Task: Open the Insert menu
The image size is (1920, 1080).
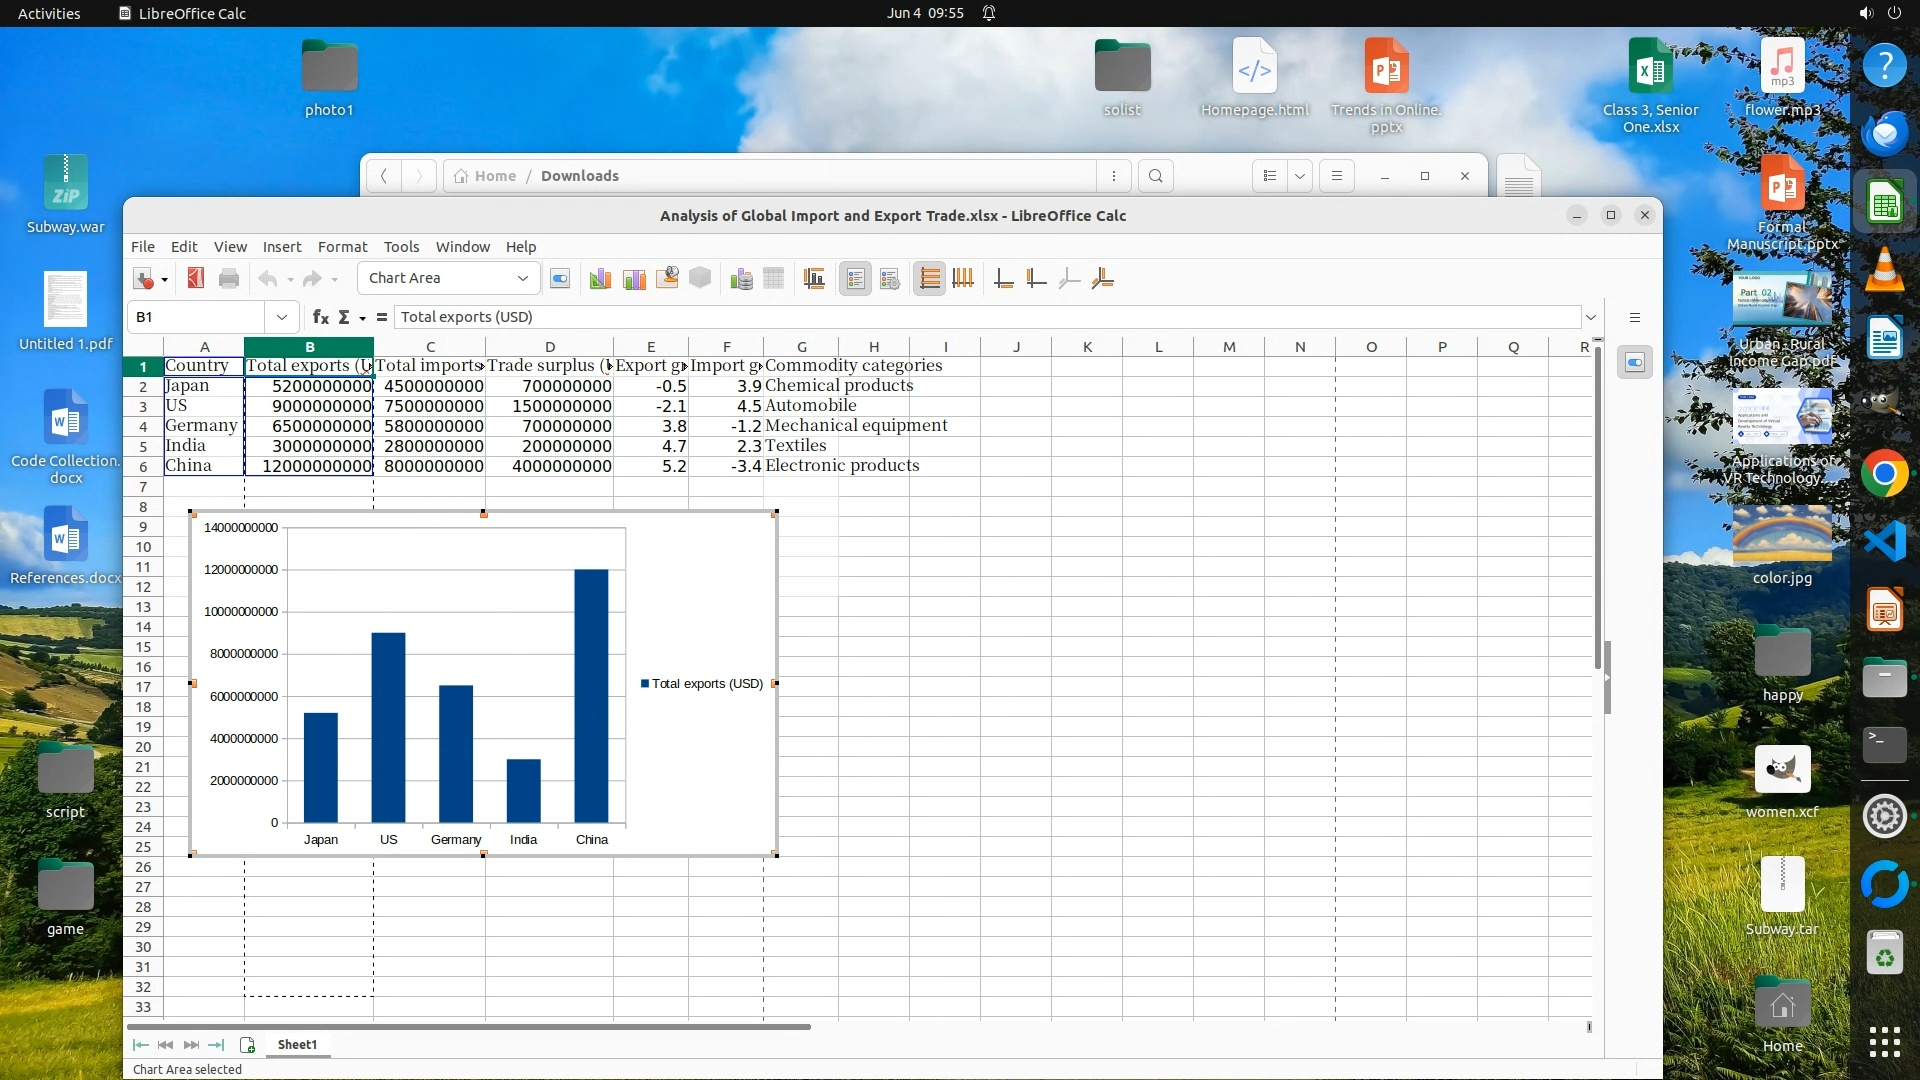Action: pyautogui.click(x=281, y=247)
